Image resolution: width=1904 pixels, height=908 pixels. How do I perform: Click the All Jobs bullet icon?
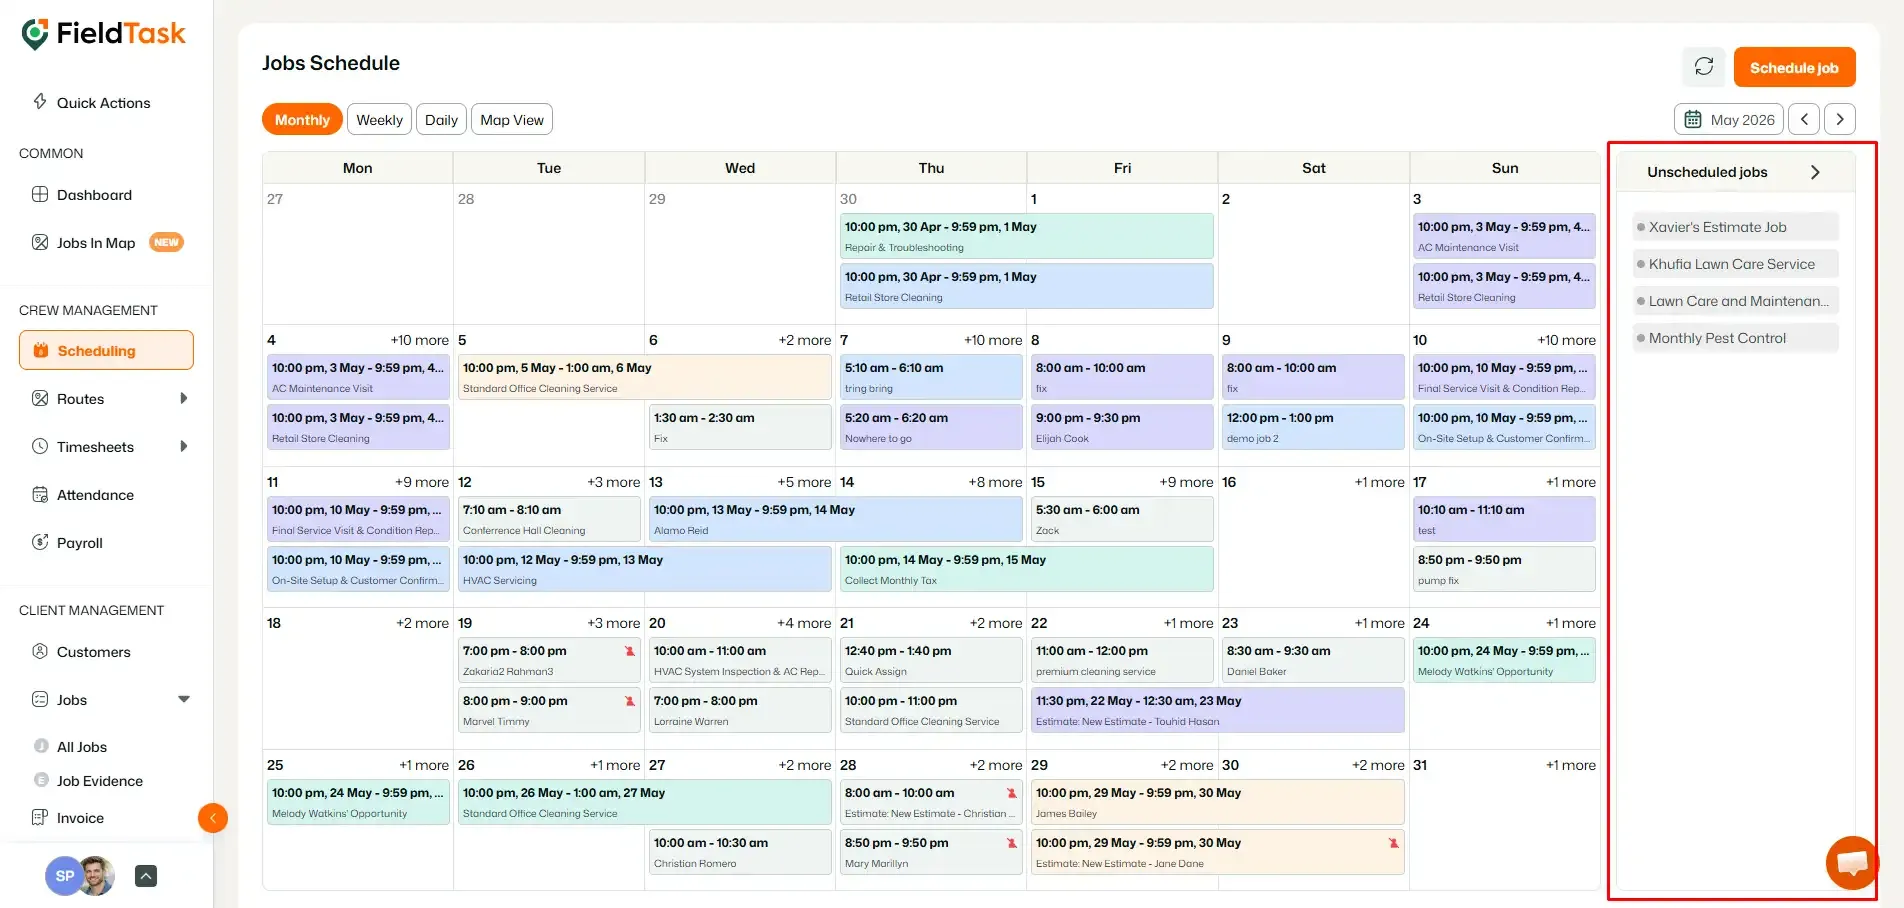pos(41,746)
